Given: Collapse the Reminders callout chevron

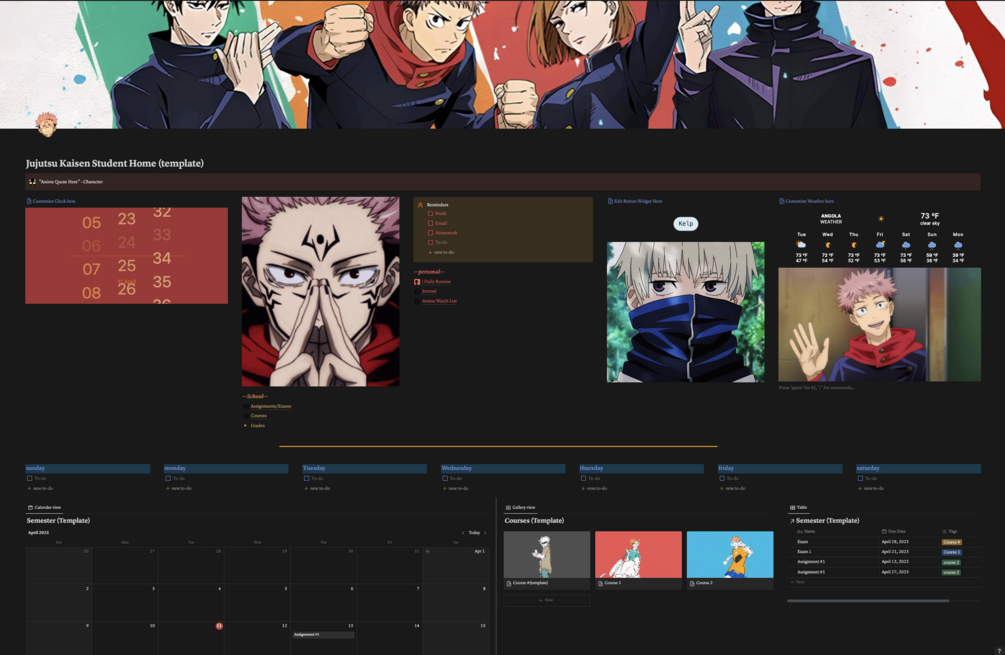Looking at the screenshot, I should (420, 204).
